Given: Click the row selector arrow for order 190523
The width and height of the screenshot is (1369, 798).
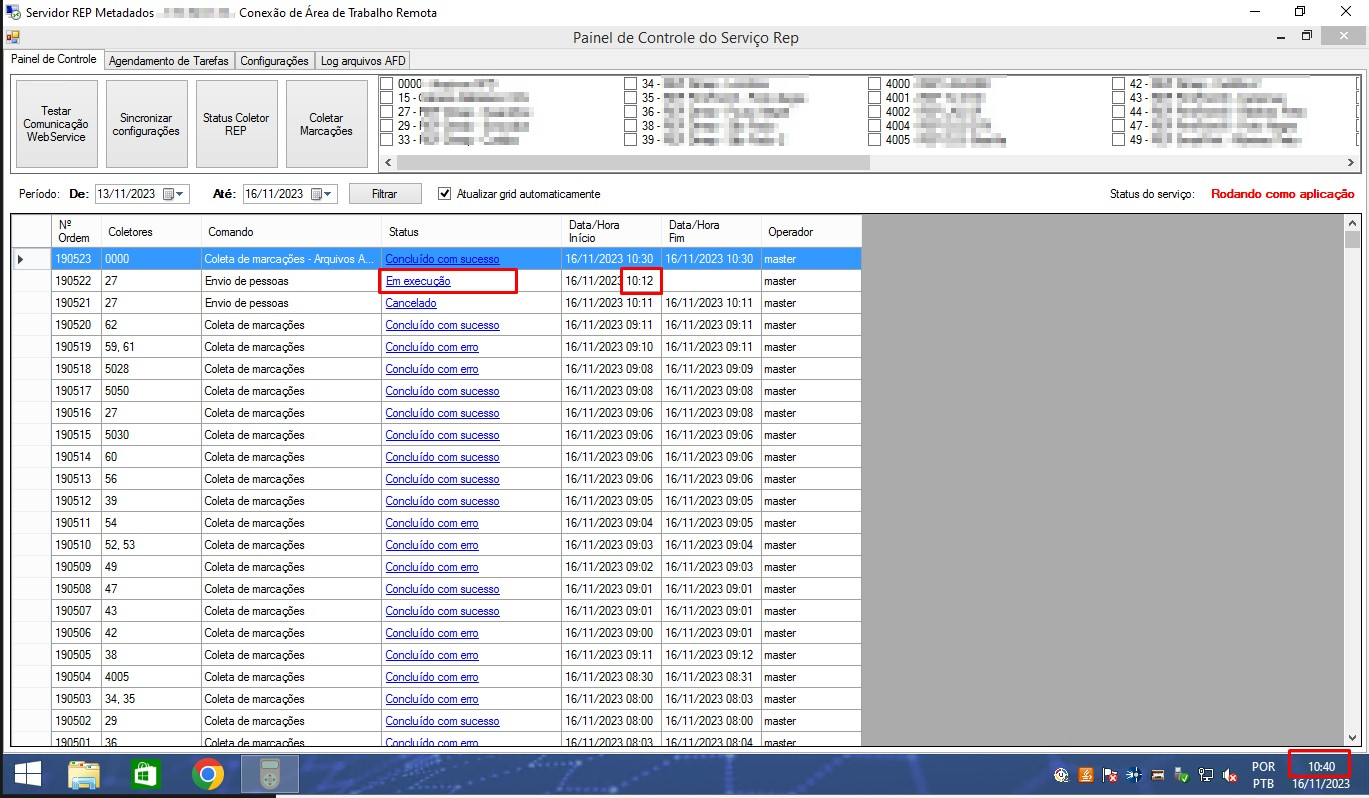Looking at the screenshot, I should [21, 259].
